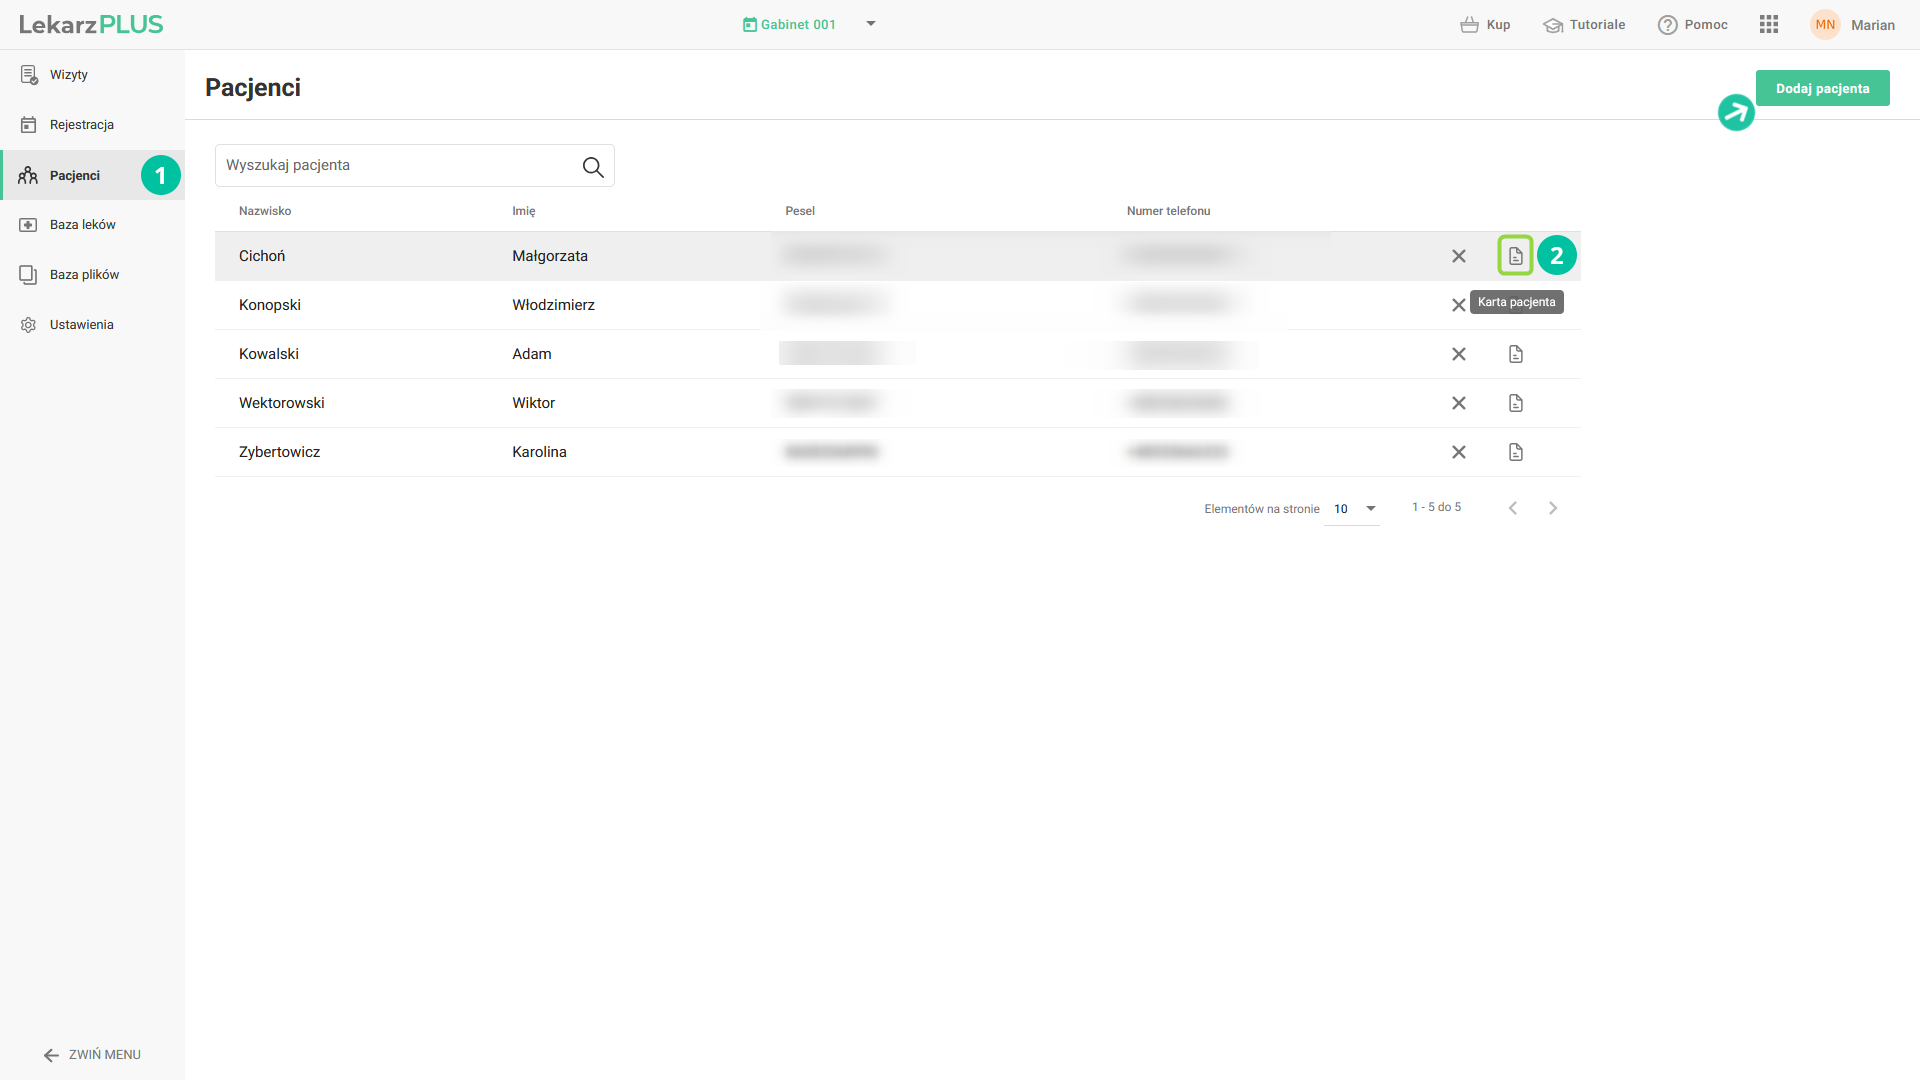The image size is (1920, 1080).
Task: Open the apps grid icon
Action: tap(1768, 25)
